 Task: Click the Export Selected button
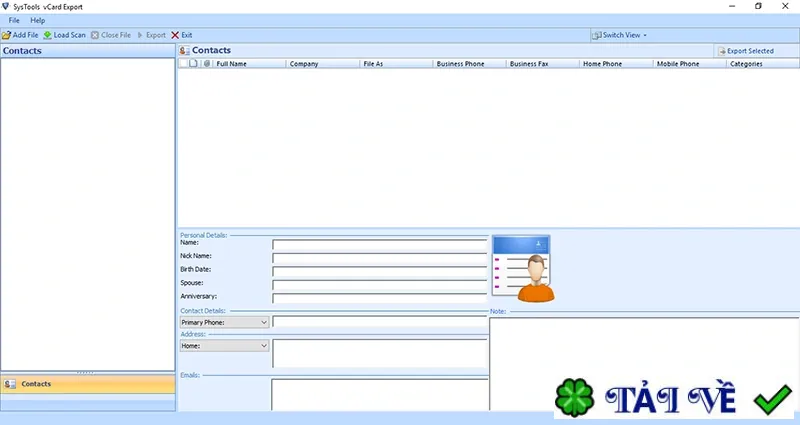(746, 51)
